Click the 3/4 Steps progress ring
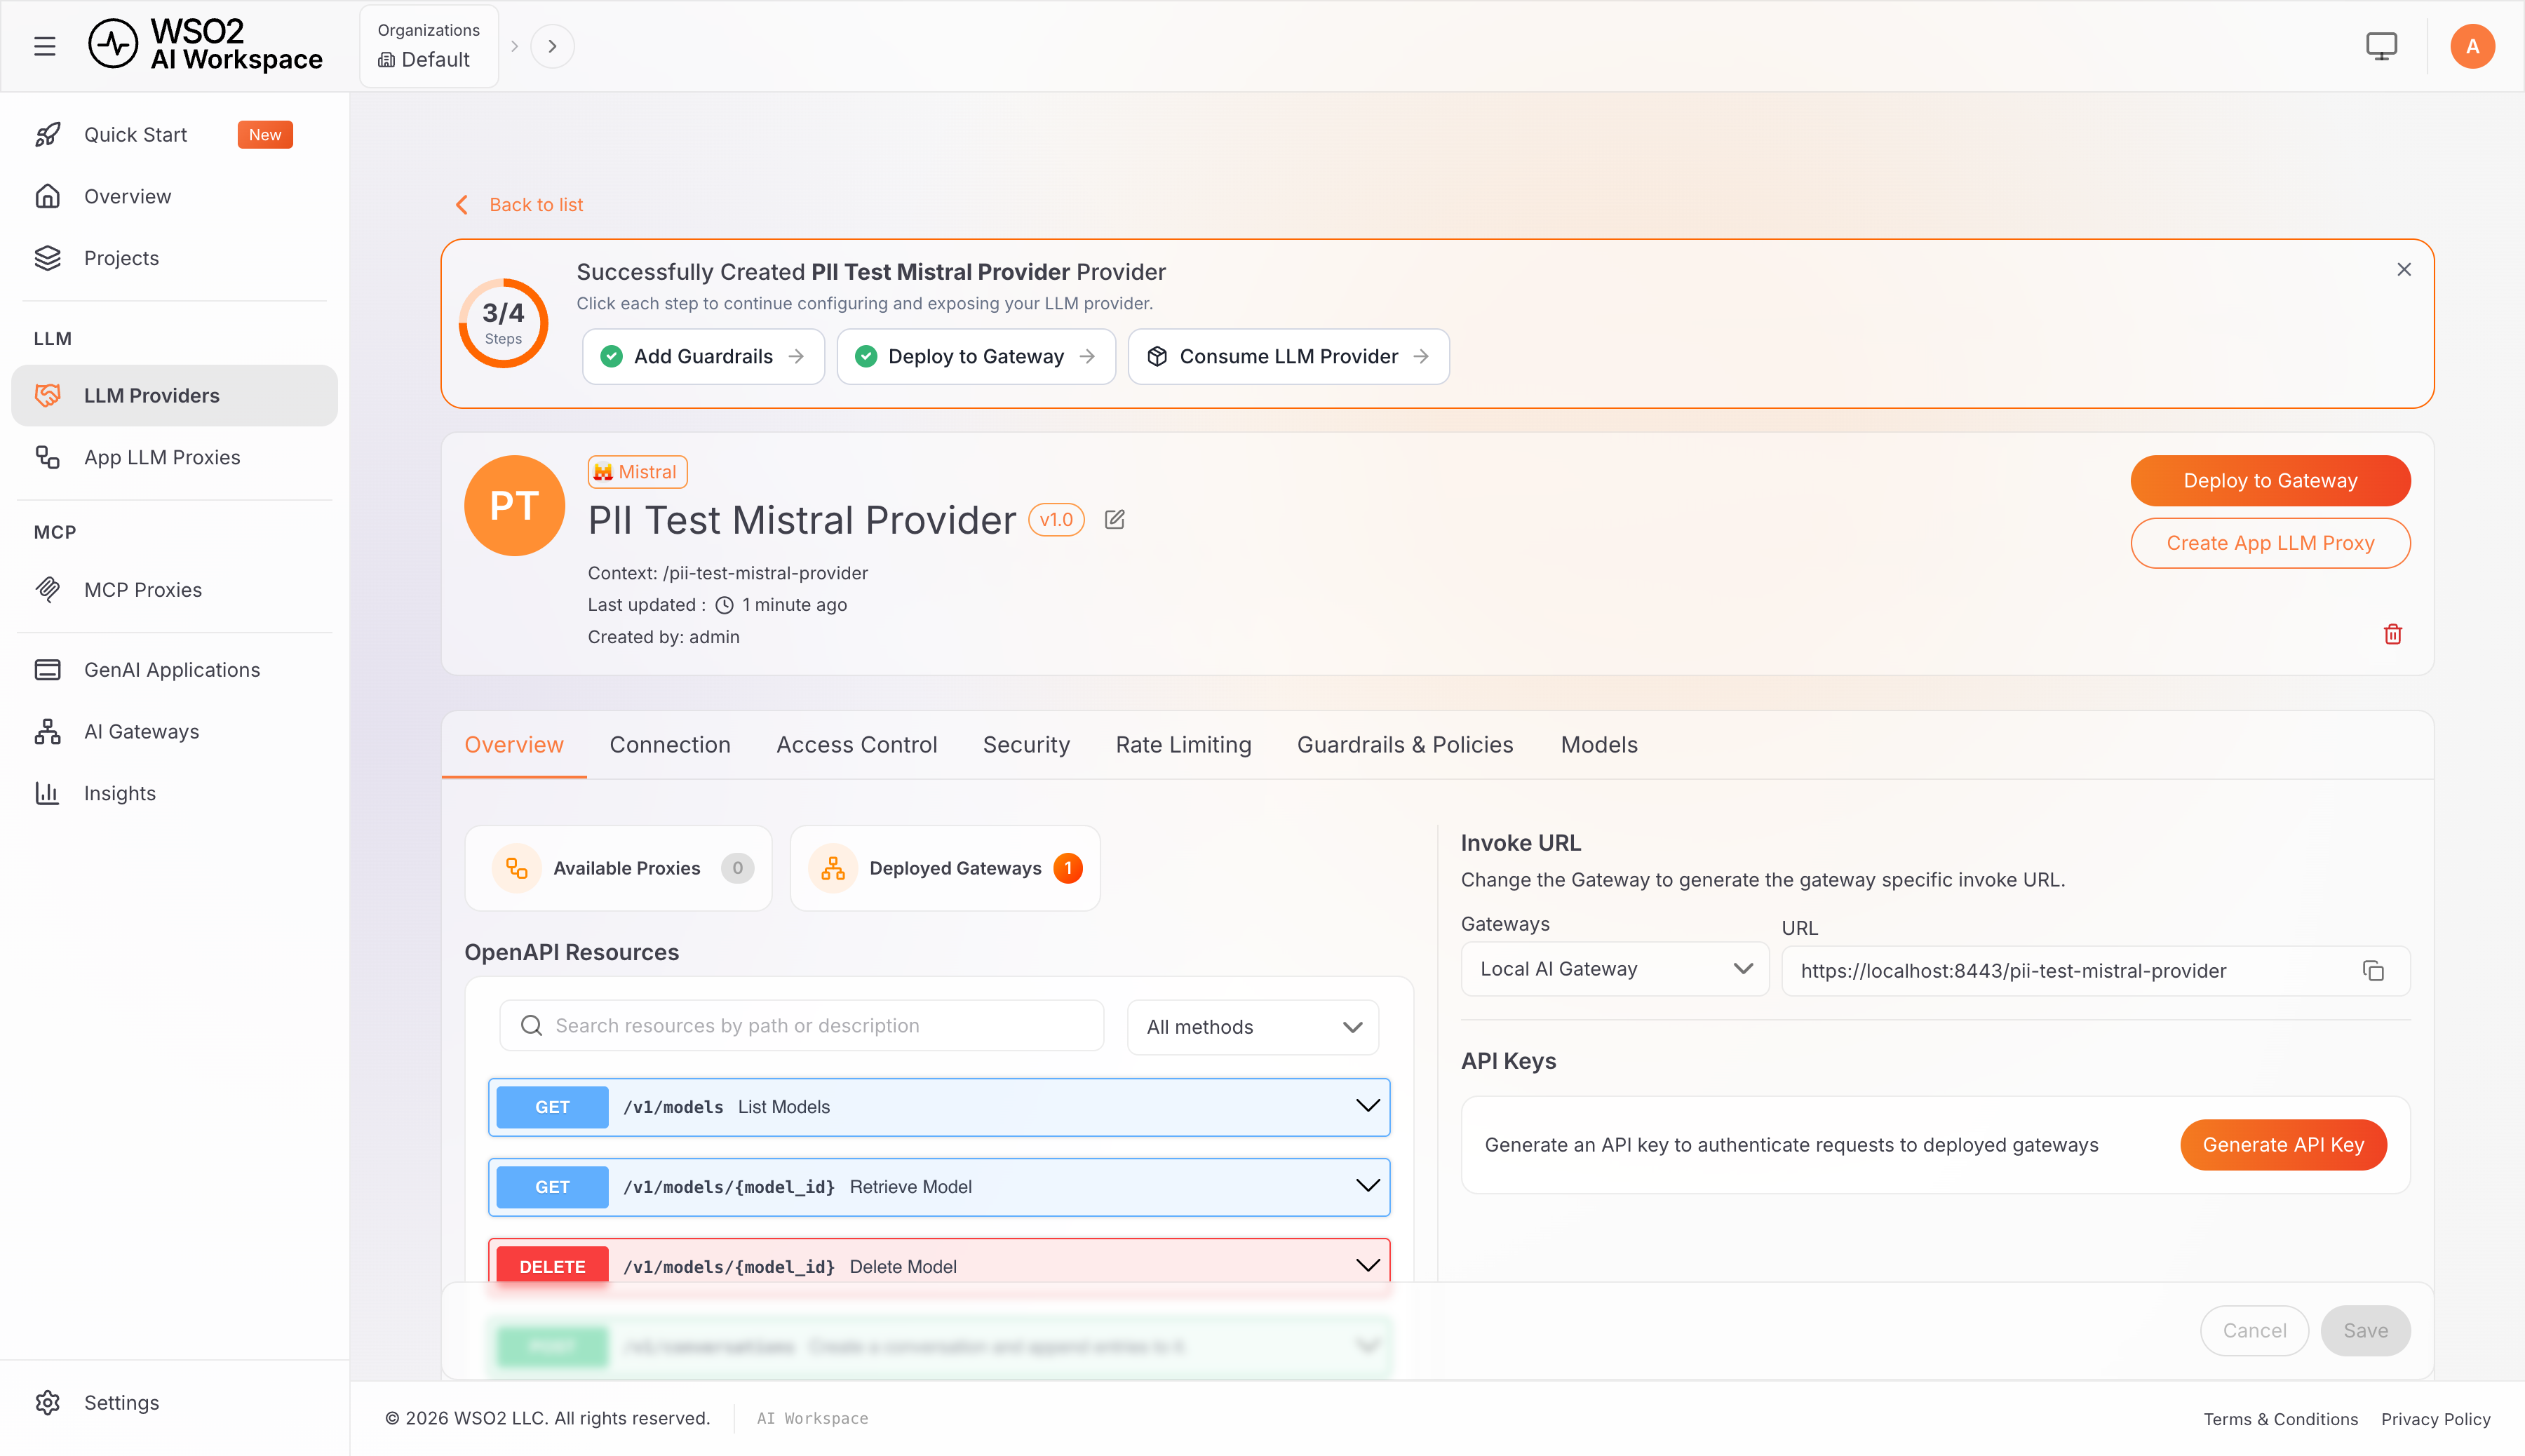The width and height of the screenshot is (2525, 1456). click(503, 323)
